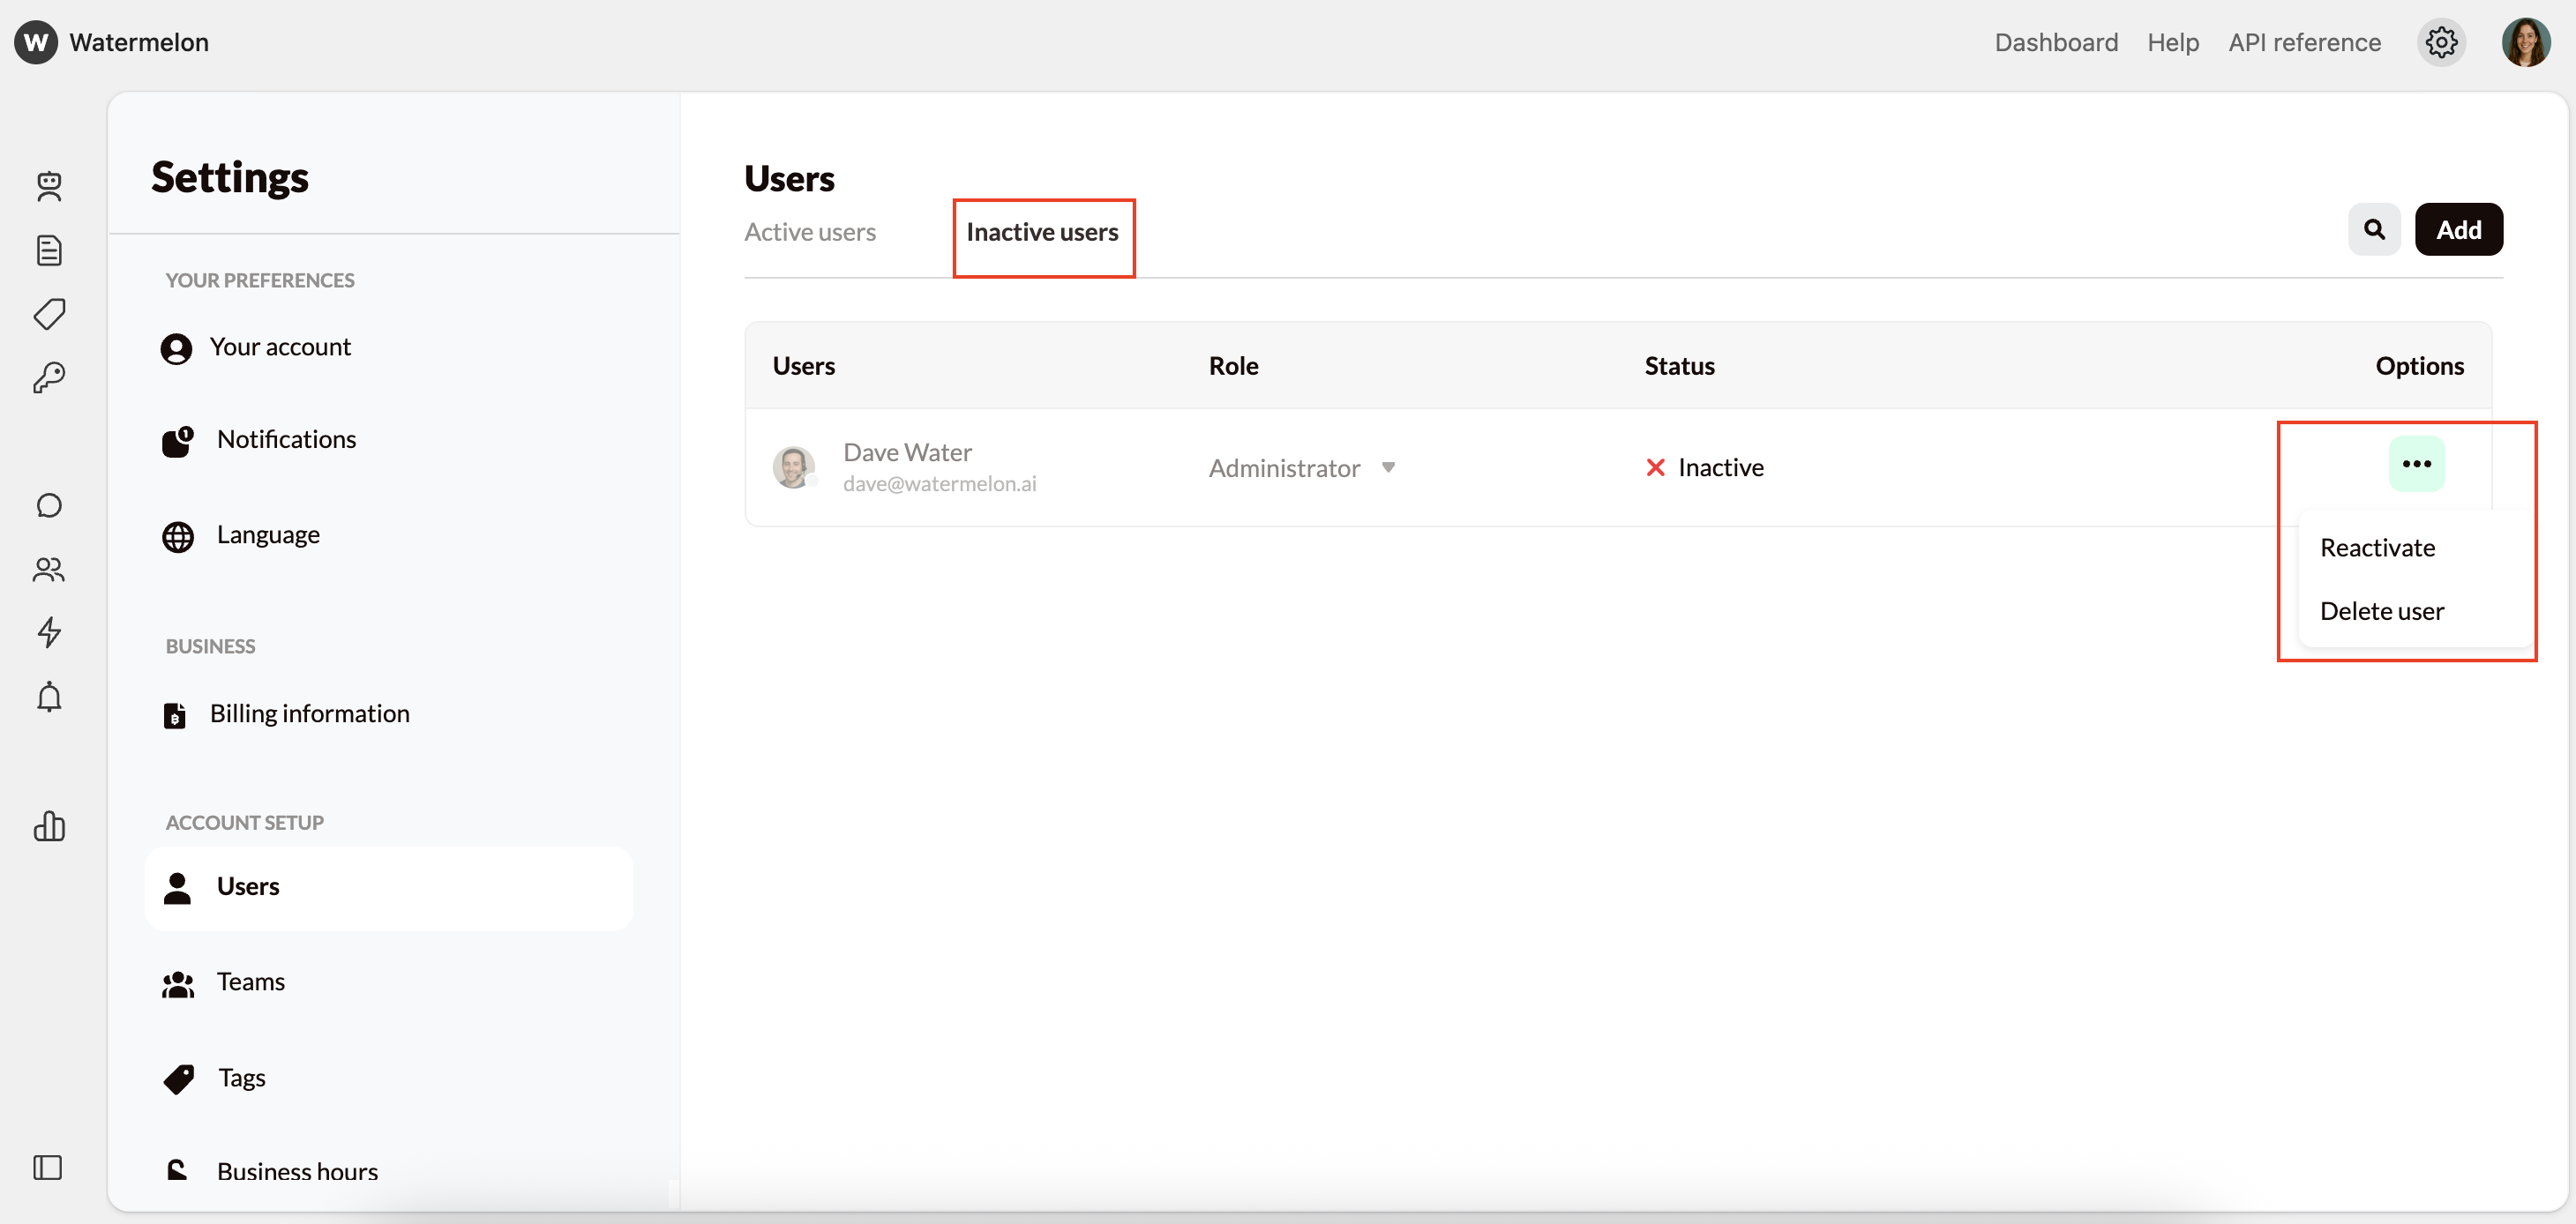This screenshot has width=2576, height=1224.
Task: Open the chatbot builder icon in sidebar
Action: [49, 187]
